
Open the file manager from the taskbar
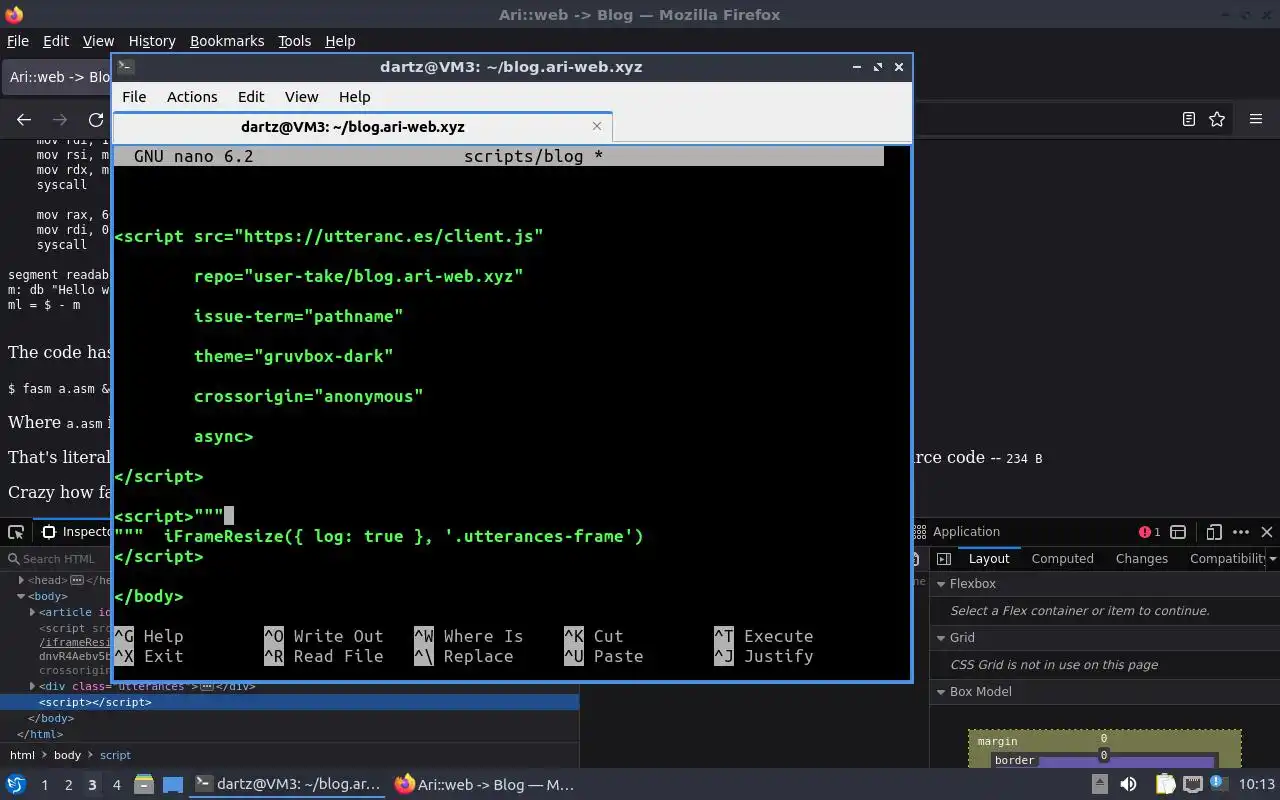(x=143, y=785)
